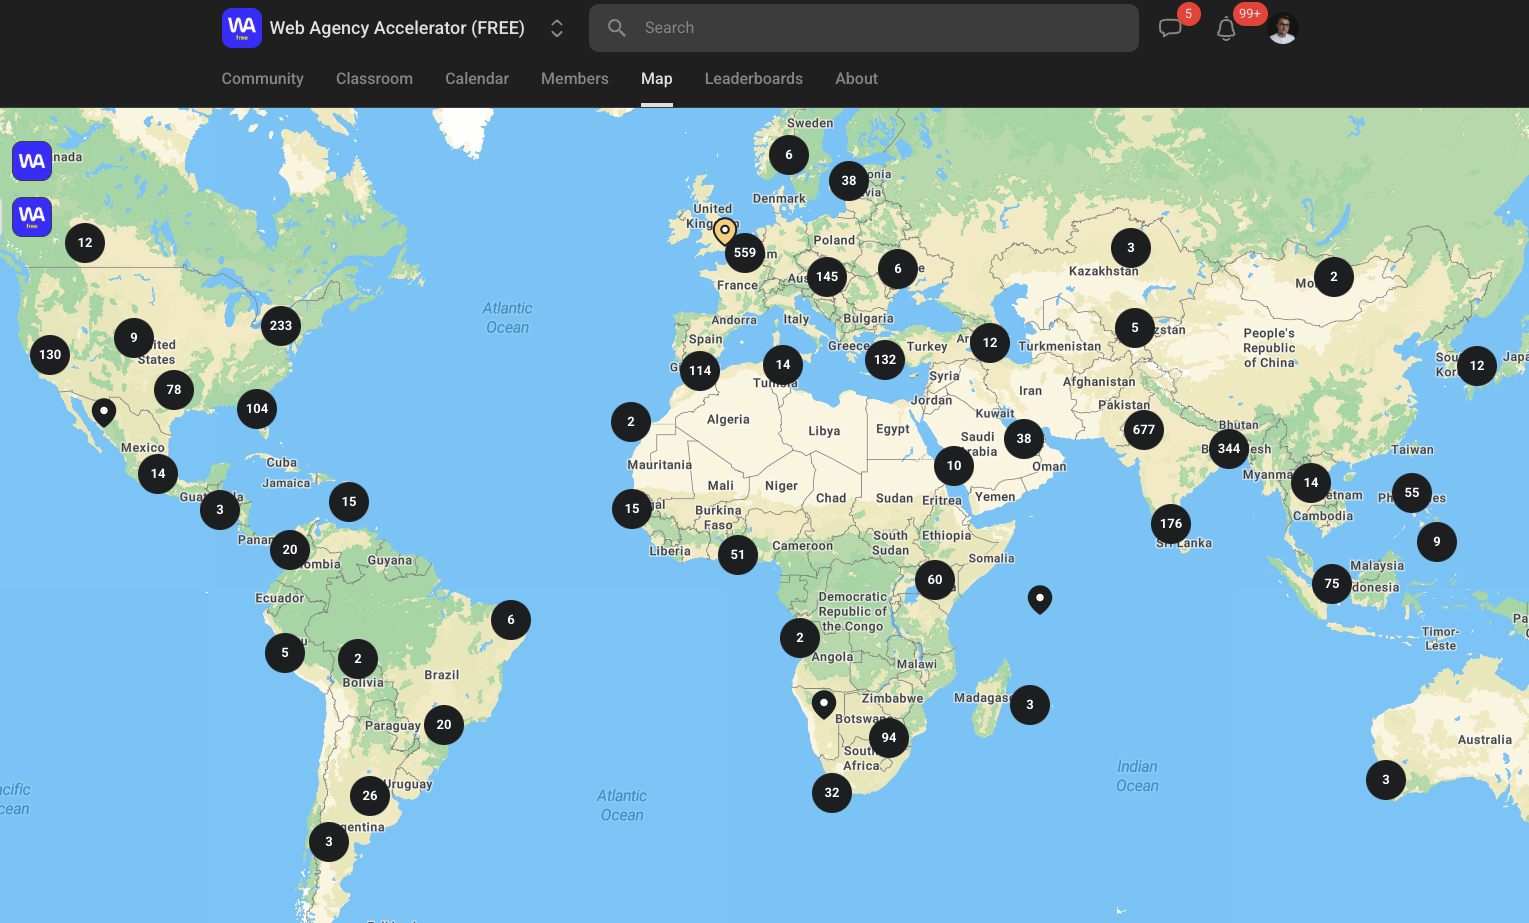The width and height of the screenshot is (1529, 923).
Task: Select the Community link in the navigation
Action: [x=262, y=79]
